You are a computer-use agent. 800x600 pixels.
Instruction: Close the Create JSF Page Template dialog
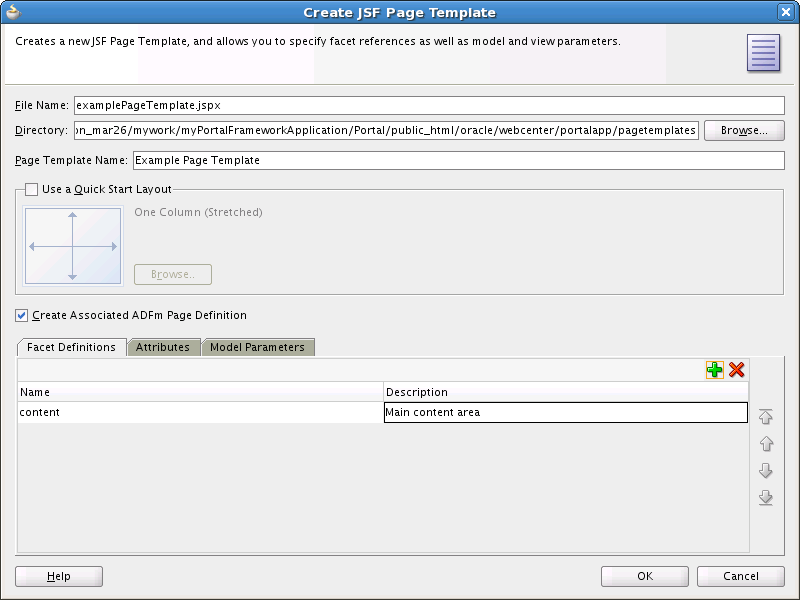tap(786, 12)
